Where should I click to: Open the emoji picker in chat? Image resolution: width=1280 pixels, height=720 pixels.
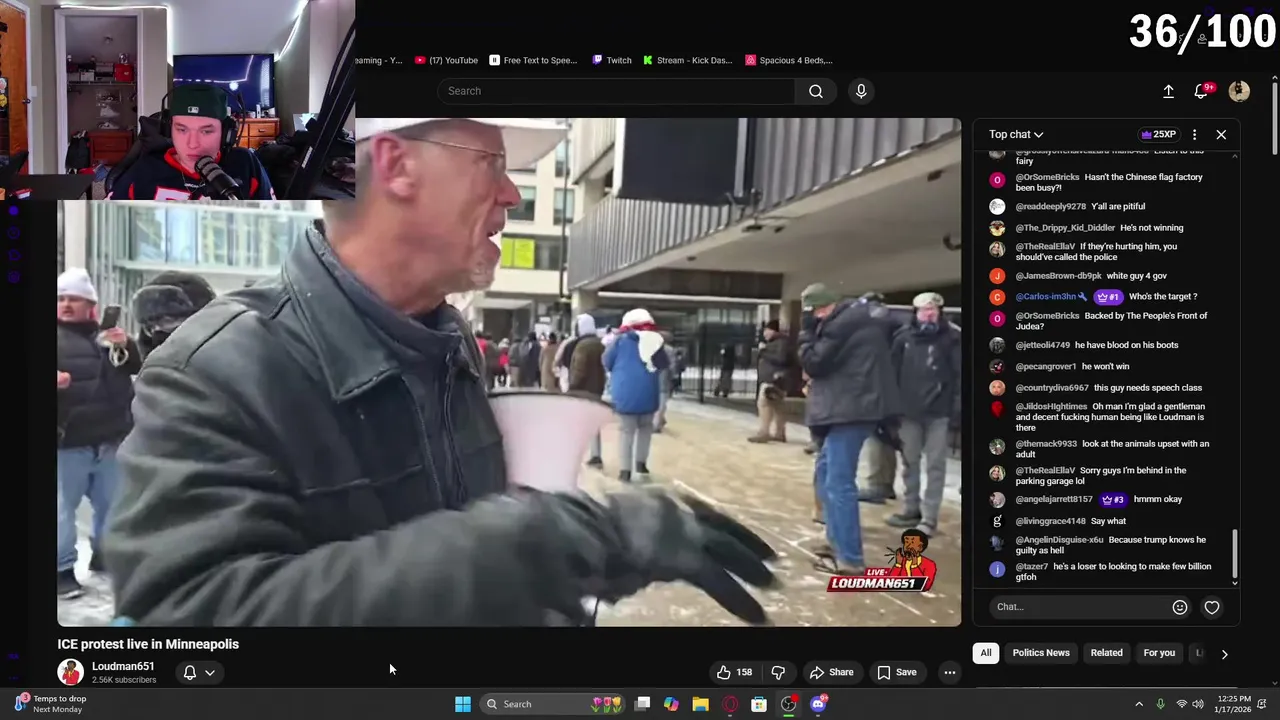pos(1180,607)
